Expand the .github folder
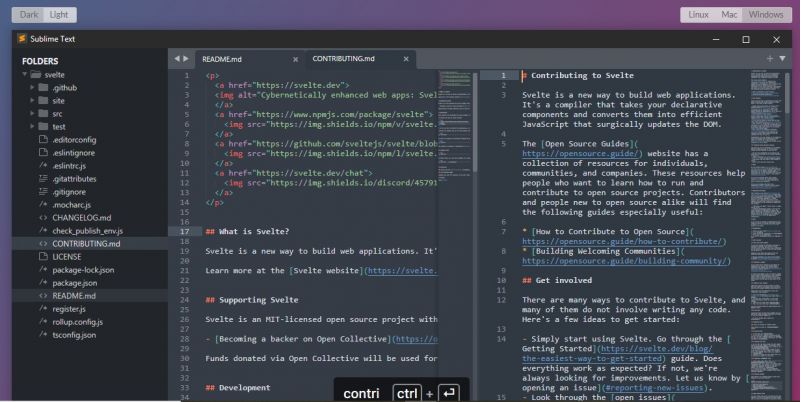Viewport: 800px width, 402px height. click(32, 87)
